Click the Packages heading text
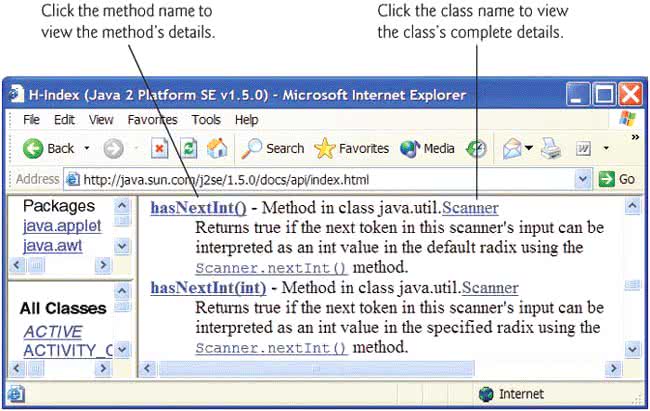Screen dimensions: 650x411 click(58, 206)
